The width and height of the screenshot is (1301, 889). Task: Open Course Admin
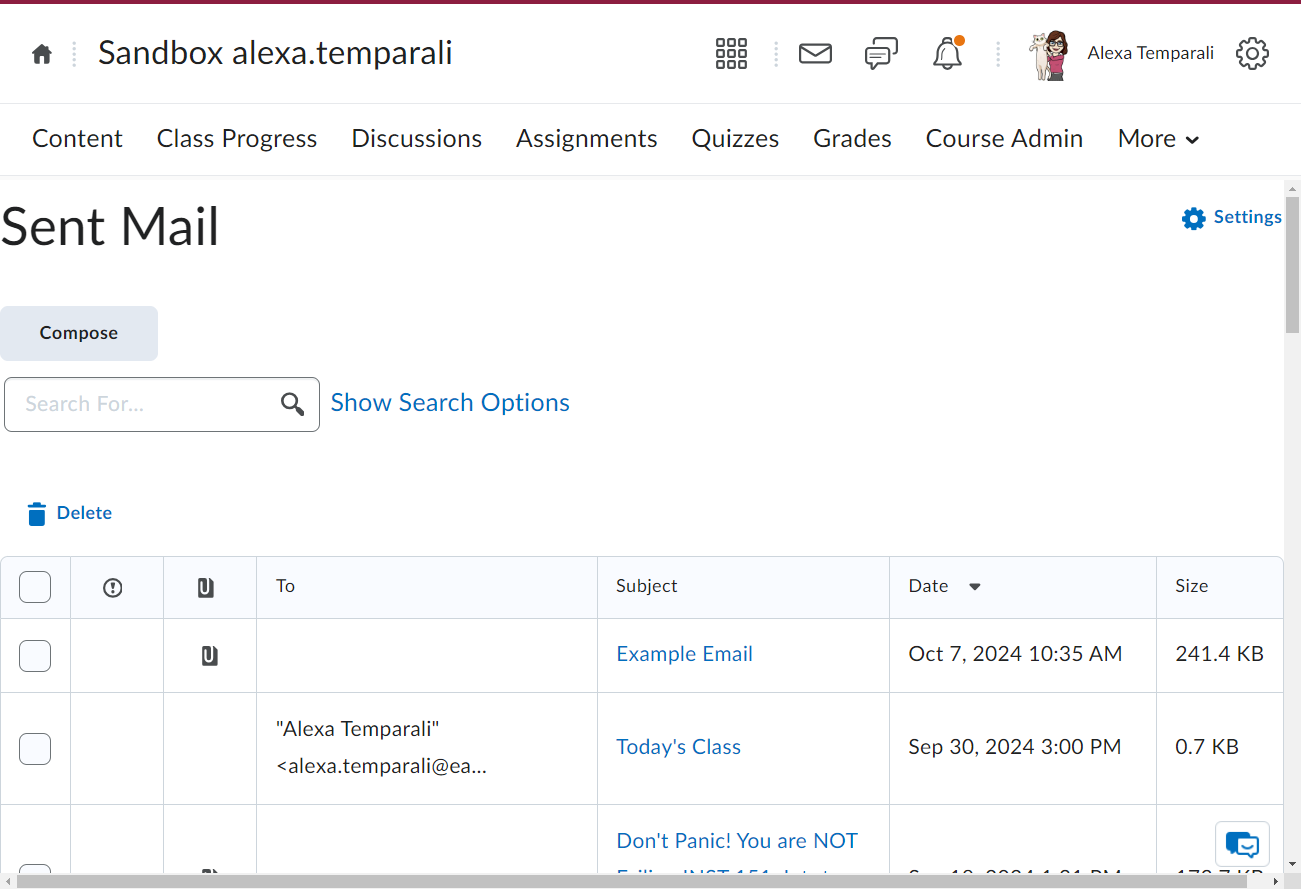tap(1004, 139)
